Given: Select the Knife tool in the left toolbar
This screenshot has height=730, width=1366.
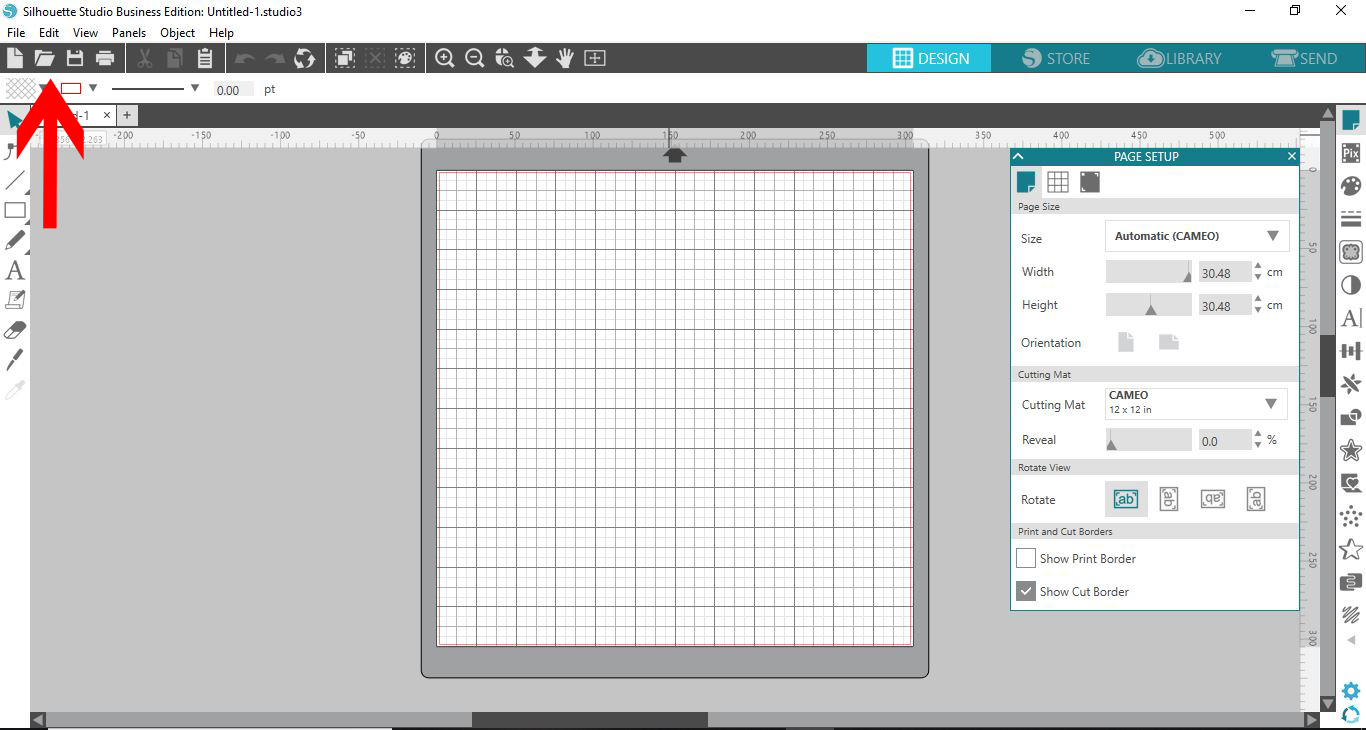Looking at the screenshot, I should [x=15, y=360].
